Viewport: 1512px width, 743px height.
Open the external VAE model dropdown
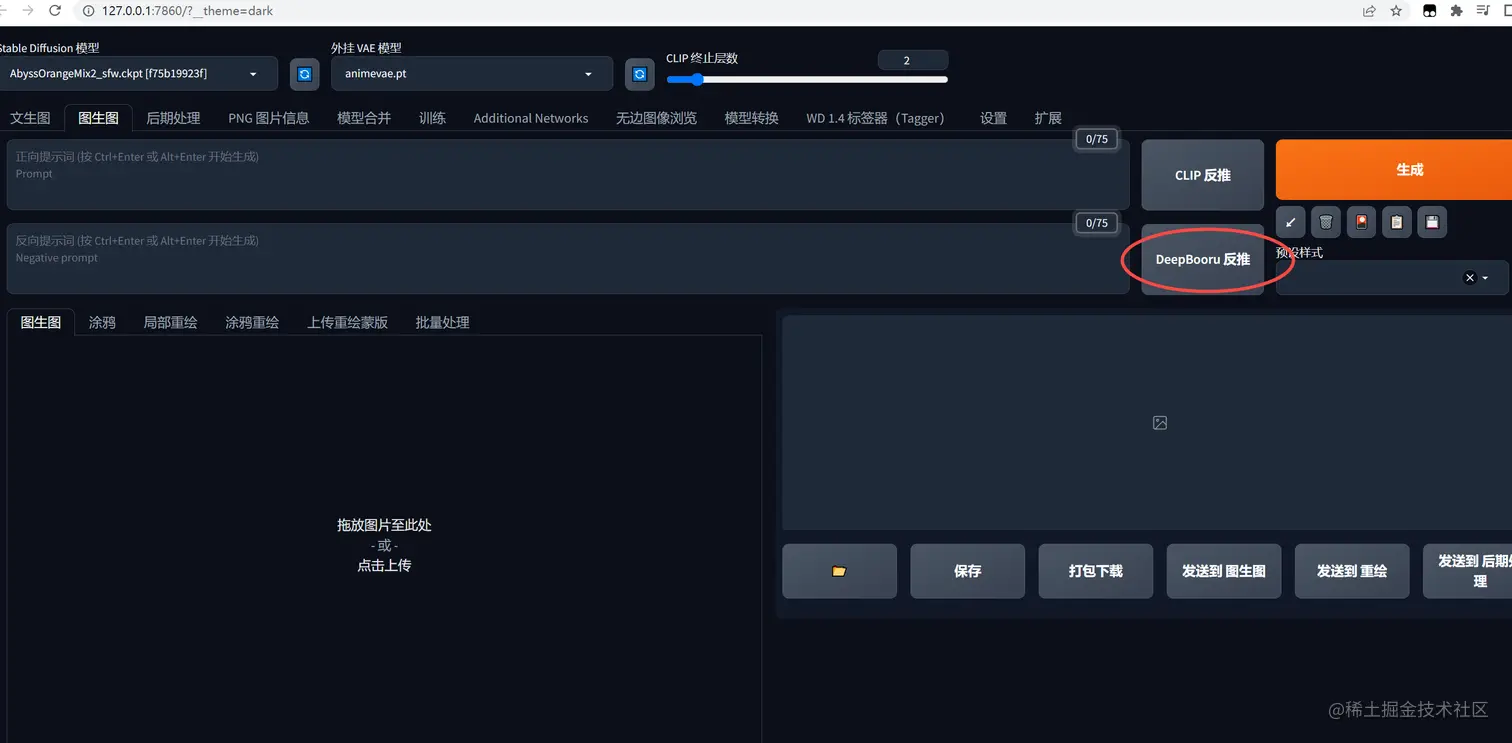[472, 74]
